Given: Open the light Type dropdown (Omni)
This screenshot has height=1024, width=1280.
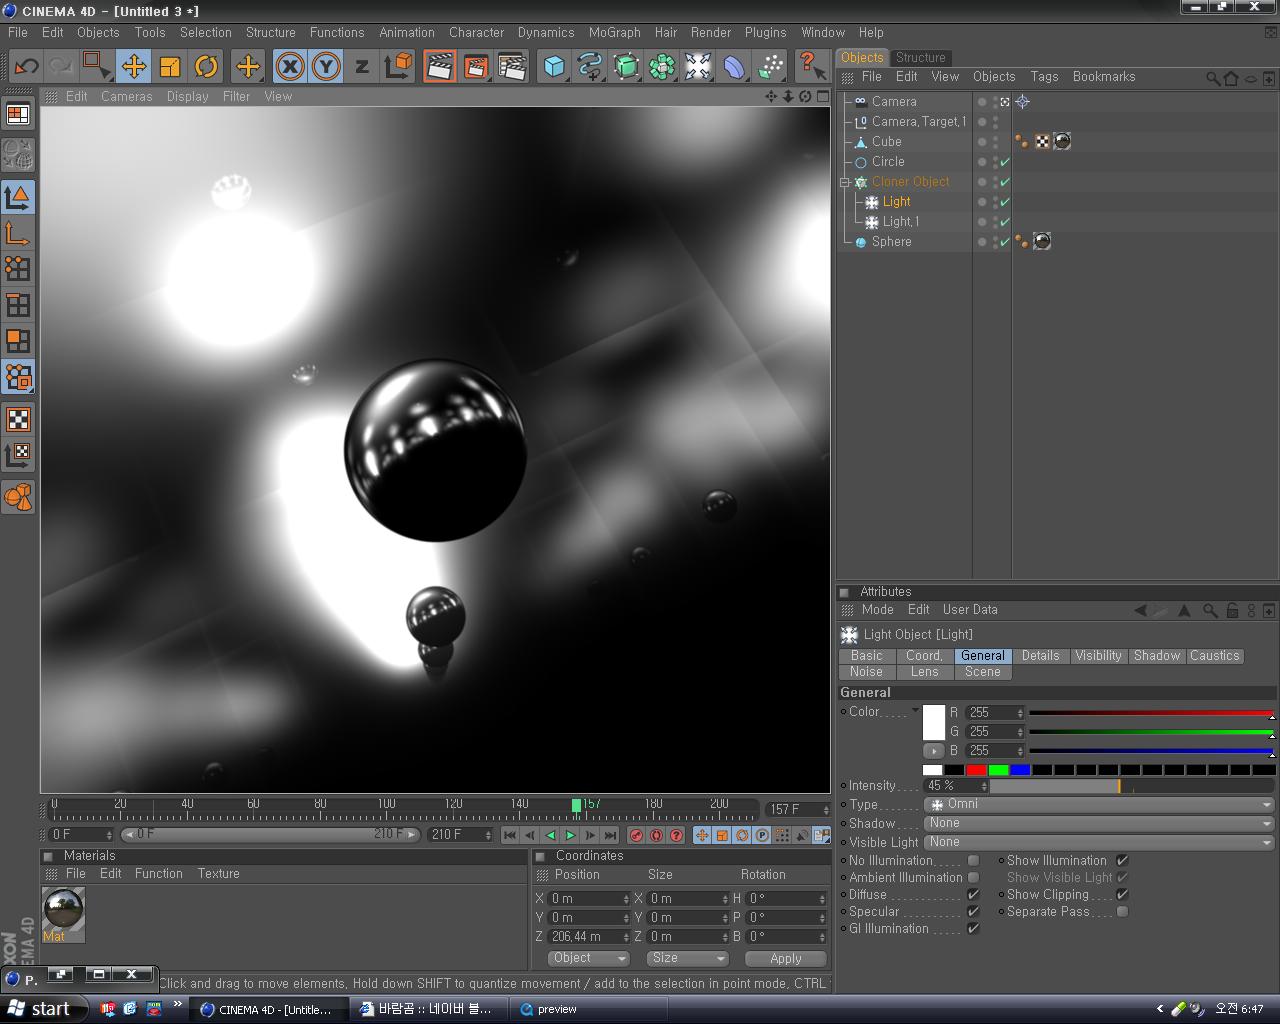Looking at the screenshot, I should tap(1099, 804).
